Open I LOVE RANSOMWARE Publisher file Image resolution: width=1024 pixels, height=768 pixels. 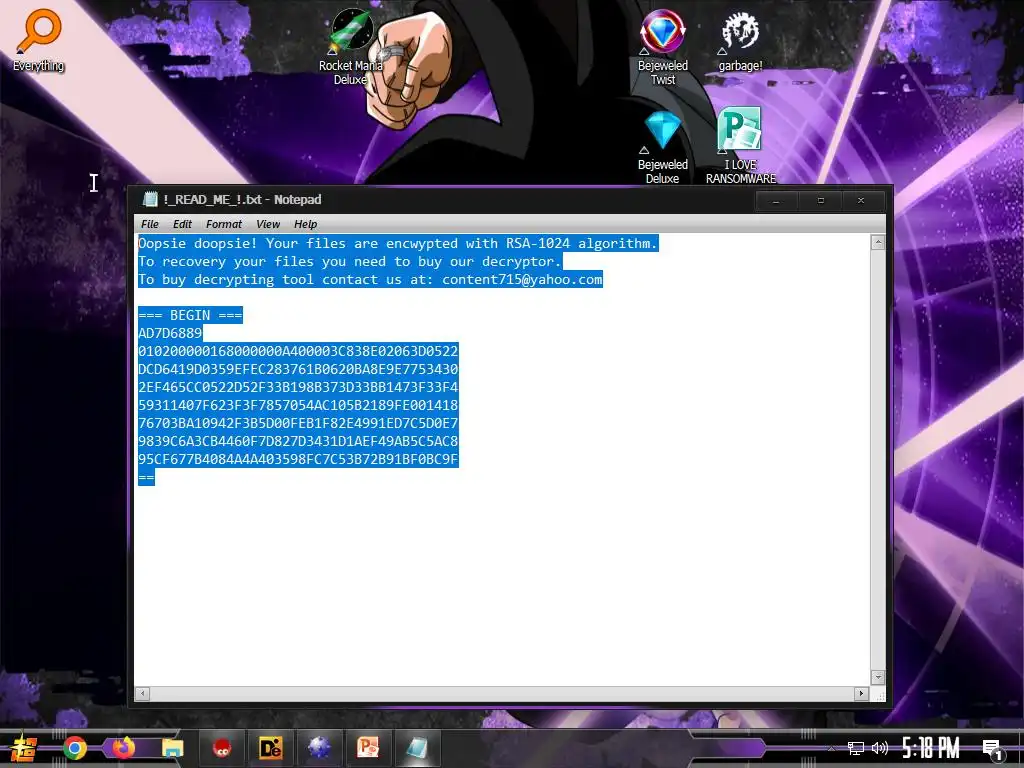tap(741, 147)
